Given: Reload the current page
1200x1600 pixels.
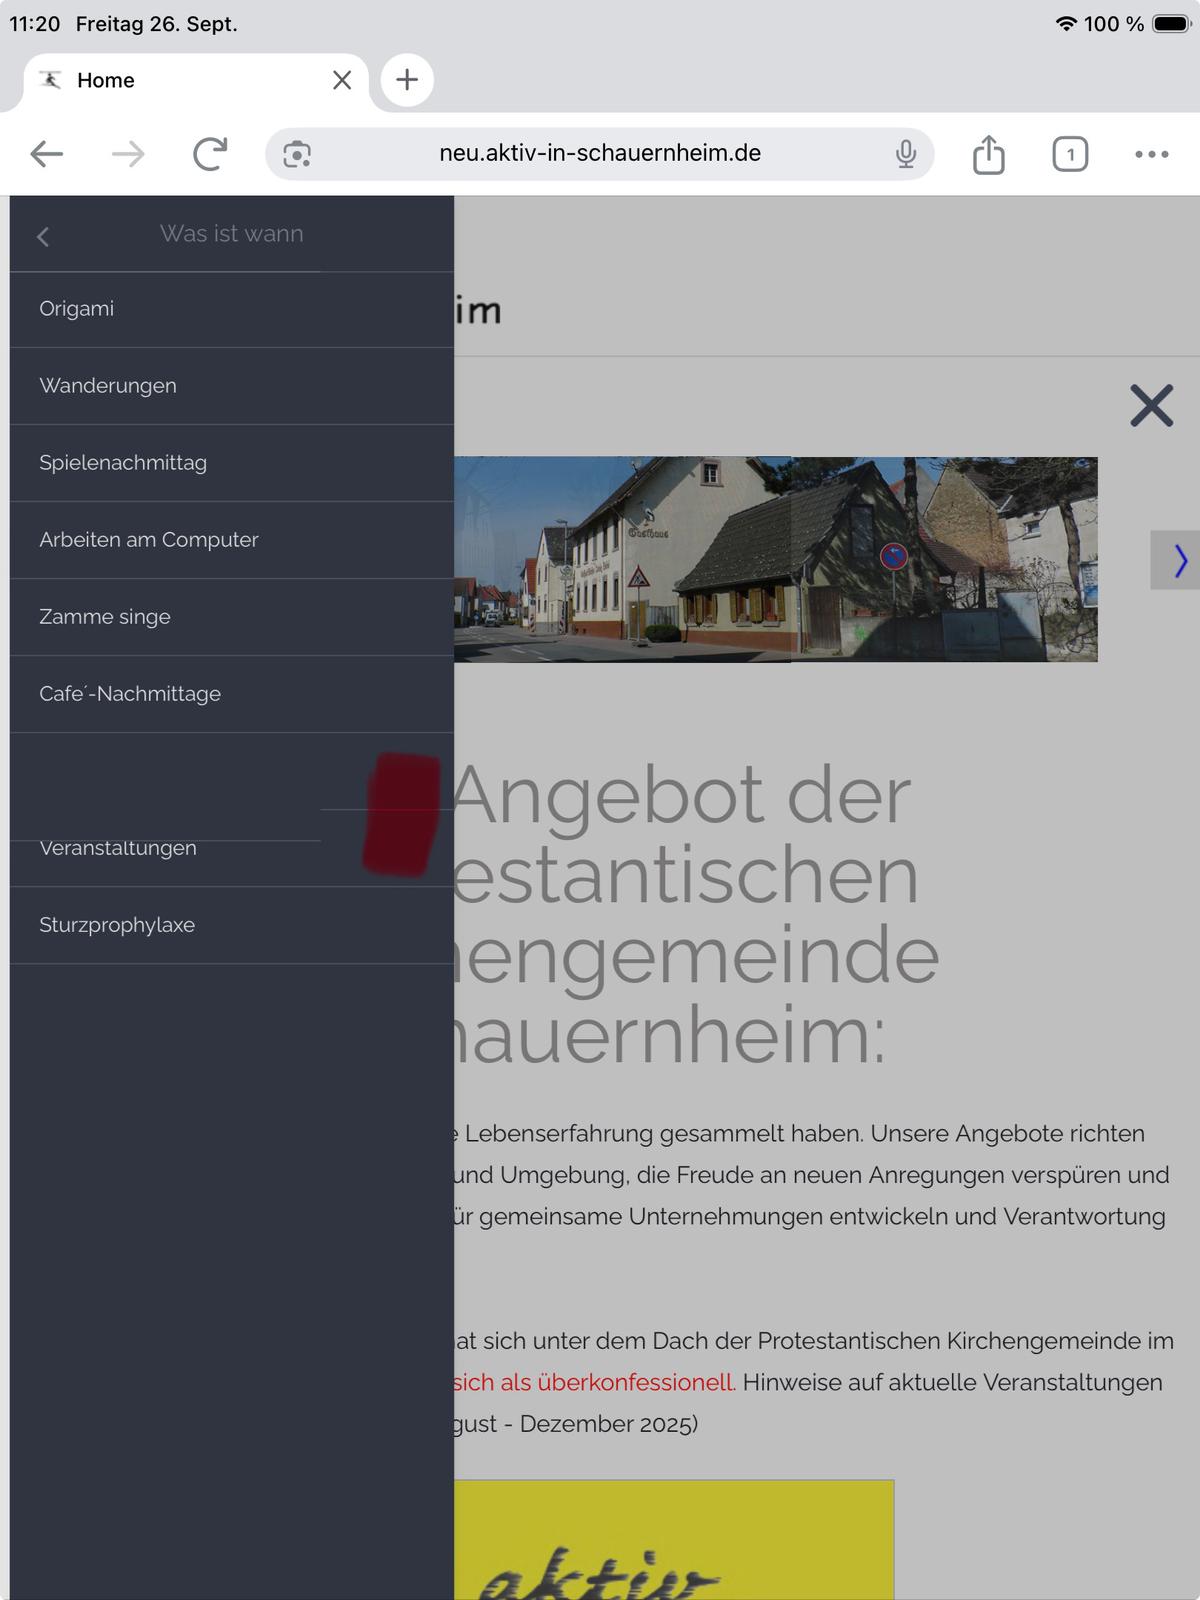Looking at the screenshot, I should (x=210, y=154).
